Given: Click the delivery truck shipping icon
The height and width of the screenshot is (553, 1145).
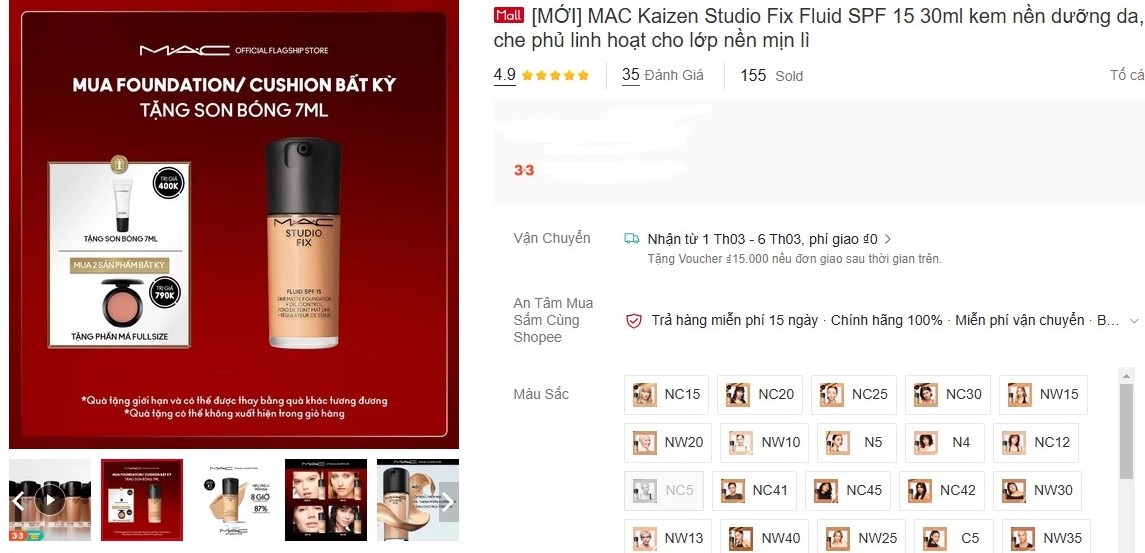Looking at the screenshot, I should pos(632,239).
